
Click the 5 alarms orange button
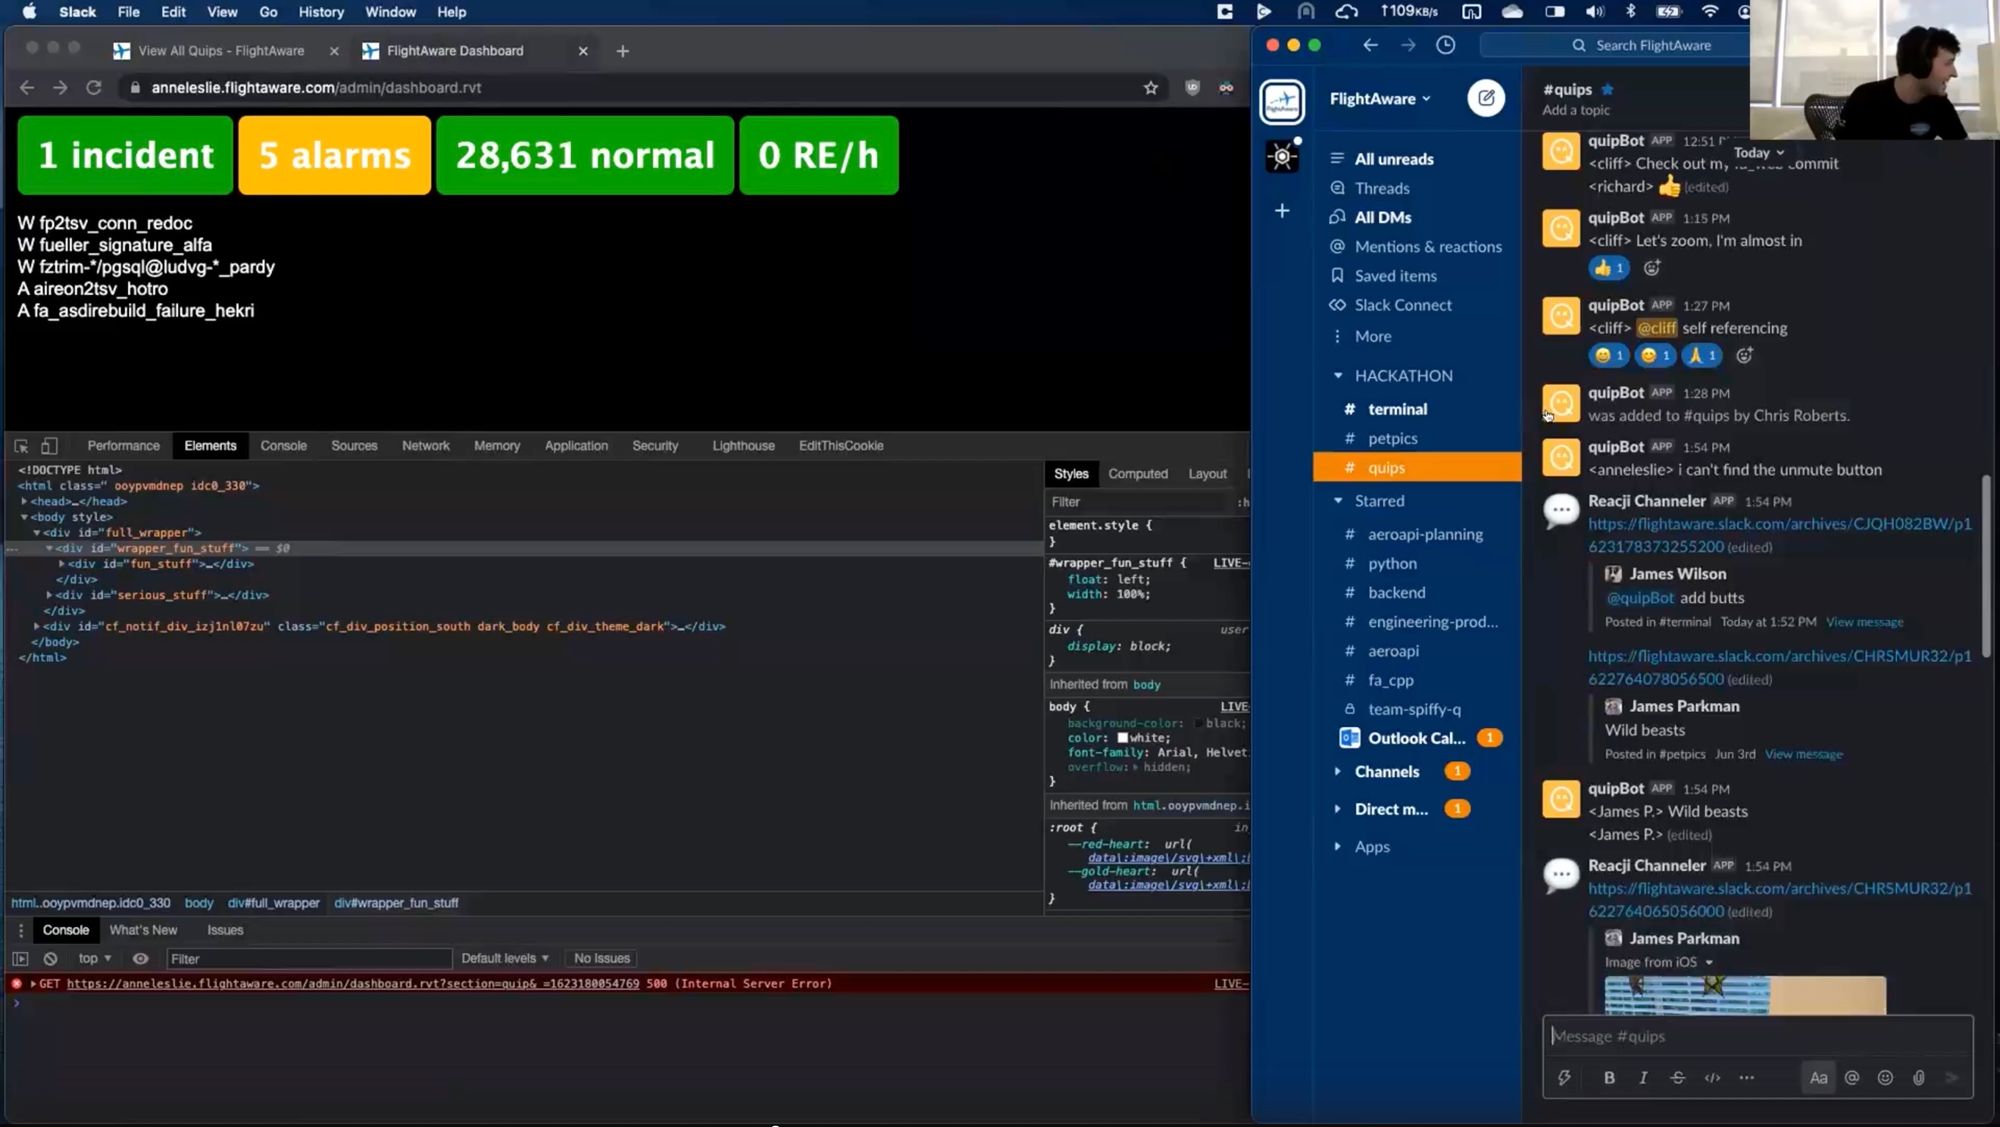click(x=335, y=155)
